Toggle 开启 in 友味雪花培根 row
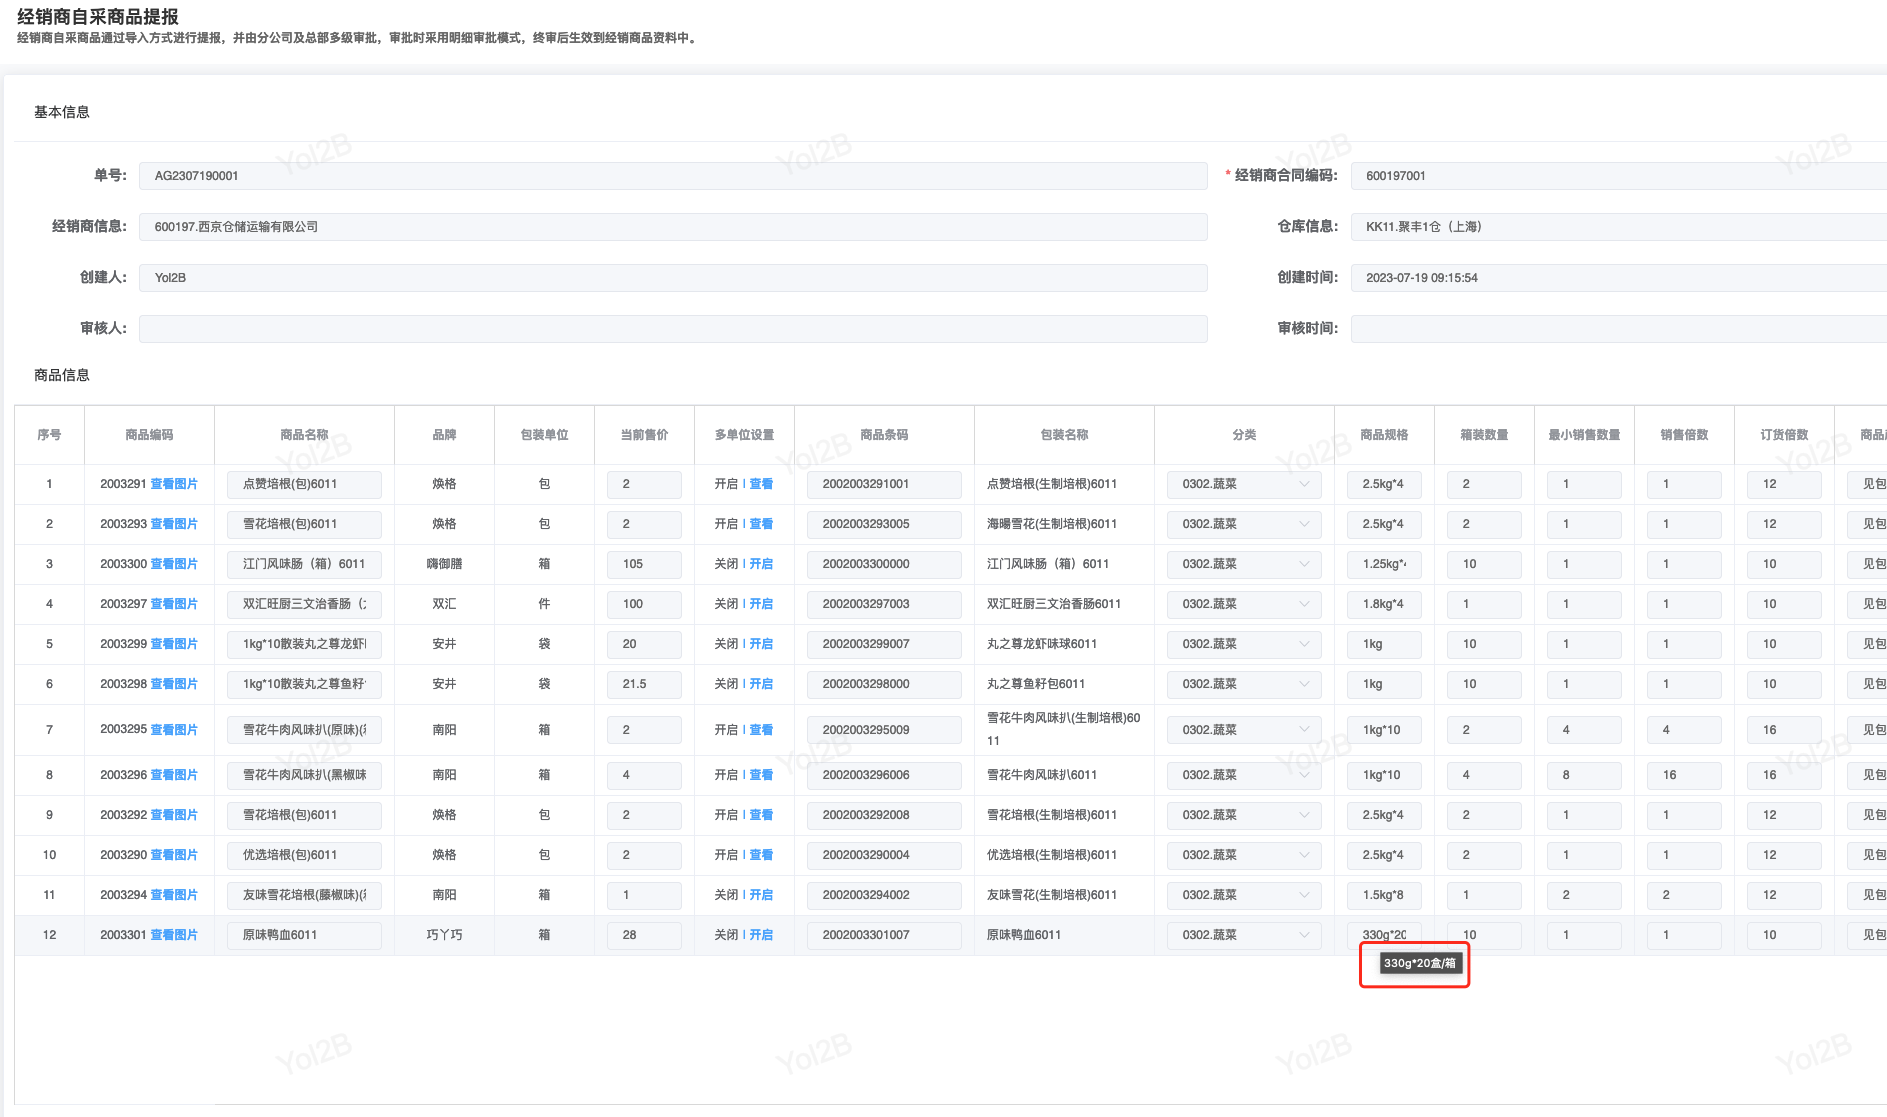The width and height of the screenshot is (1887, 1117). pos(761,895)
